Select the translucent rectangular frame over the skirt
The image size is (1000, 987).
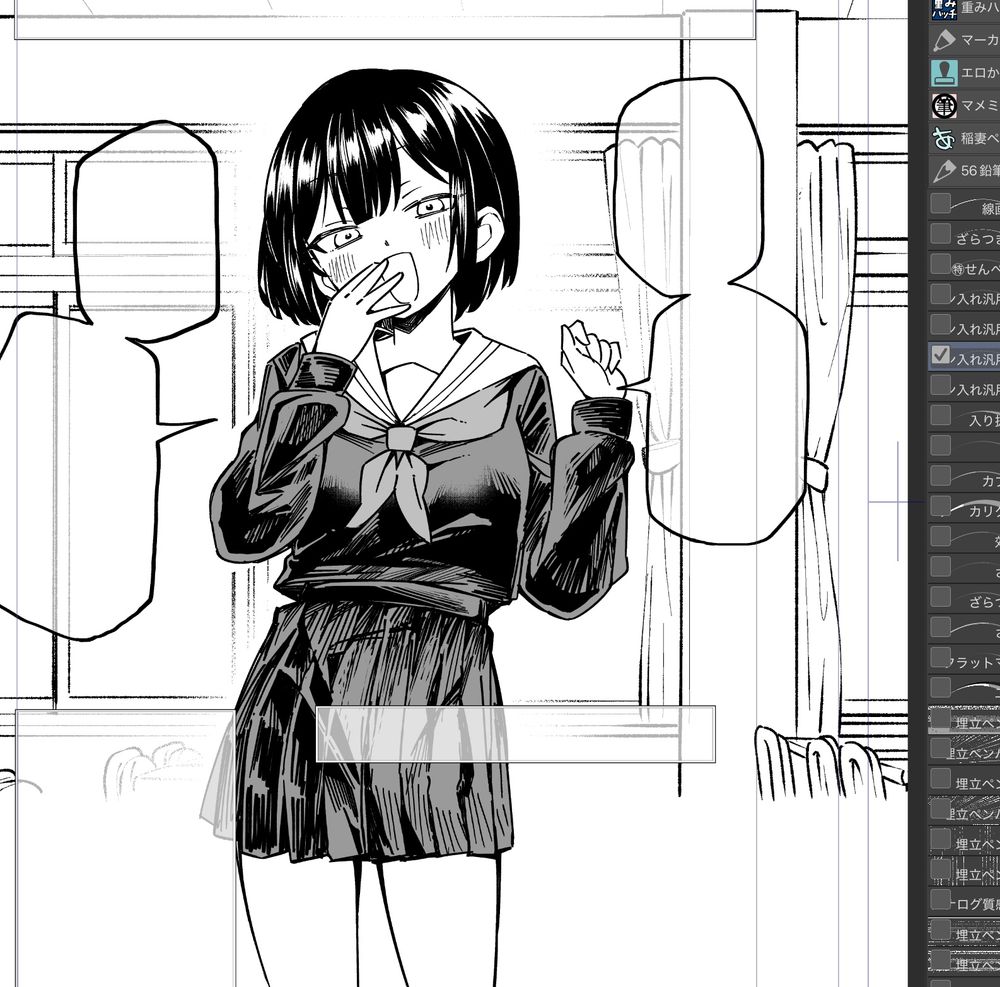point(515,734)
